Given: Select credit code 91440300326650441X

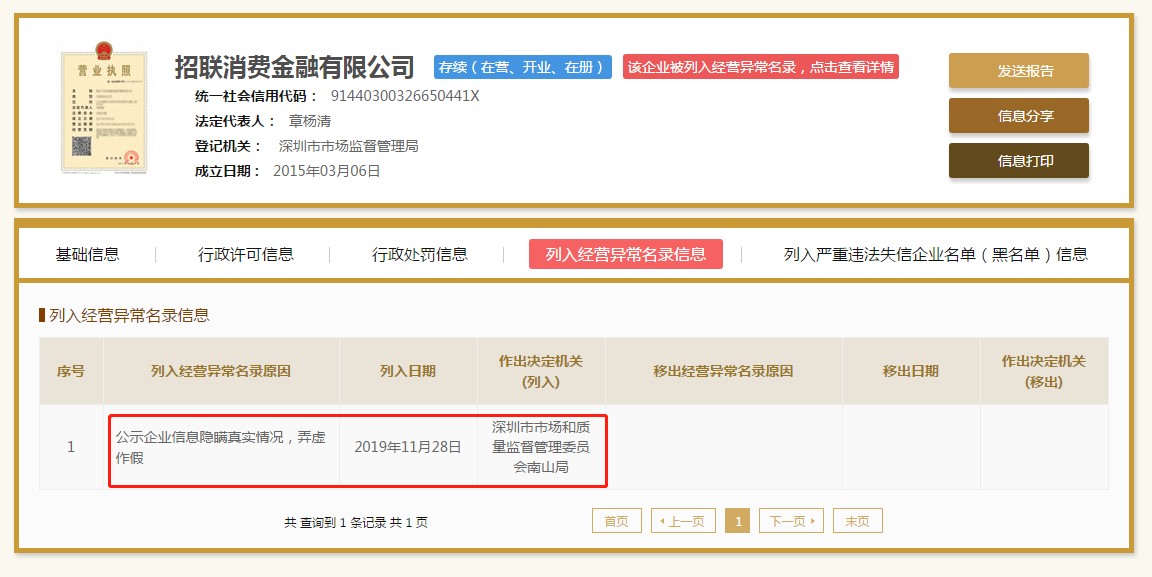Looking at the screenshot, I should pos(405,96).
